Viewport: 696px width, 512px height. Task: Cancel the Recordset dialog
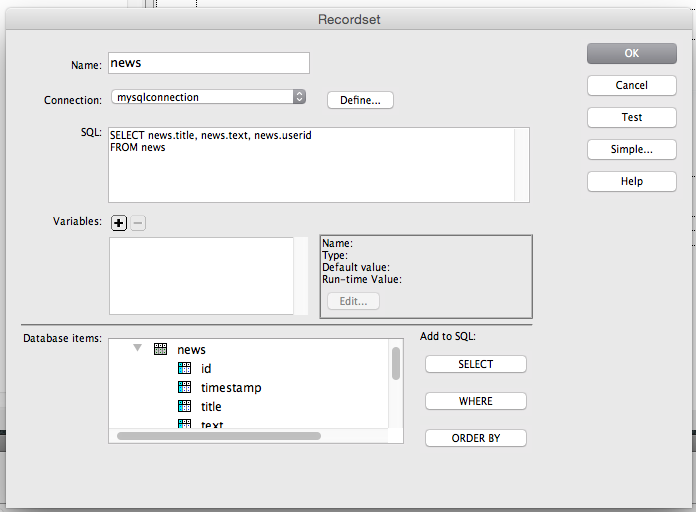click(x=632, y=85)
